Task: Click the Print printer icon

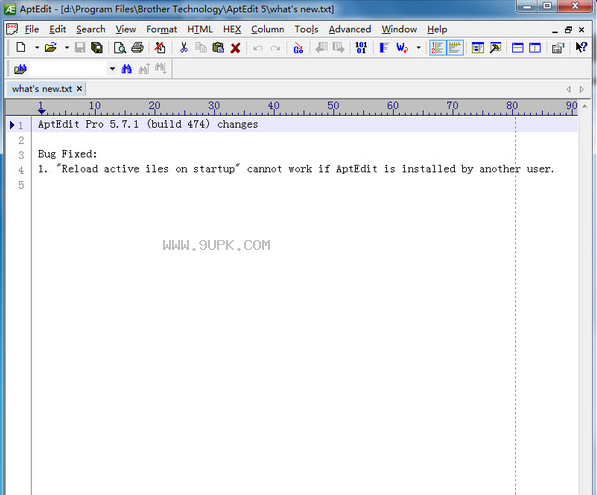Action: click(x=137, y=48)
